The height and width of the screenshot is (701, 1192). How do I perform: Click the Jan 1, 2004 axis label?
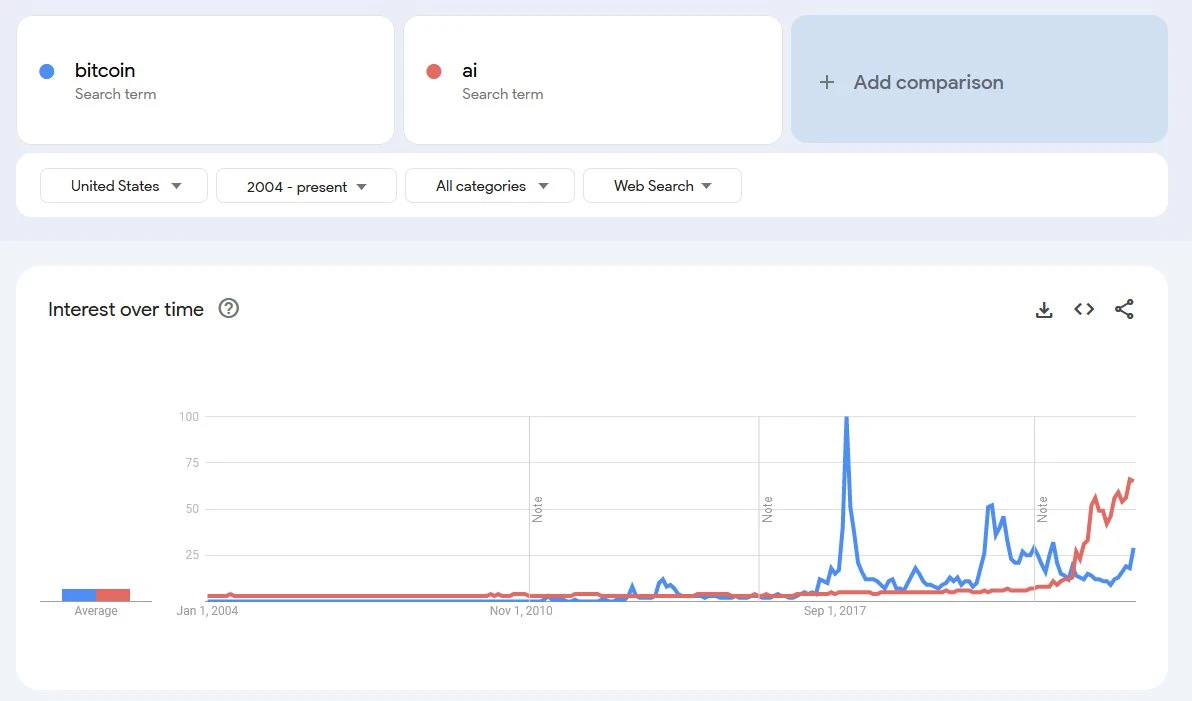[208, 611]
